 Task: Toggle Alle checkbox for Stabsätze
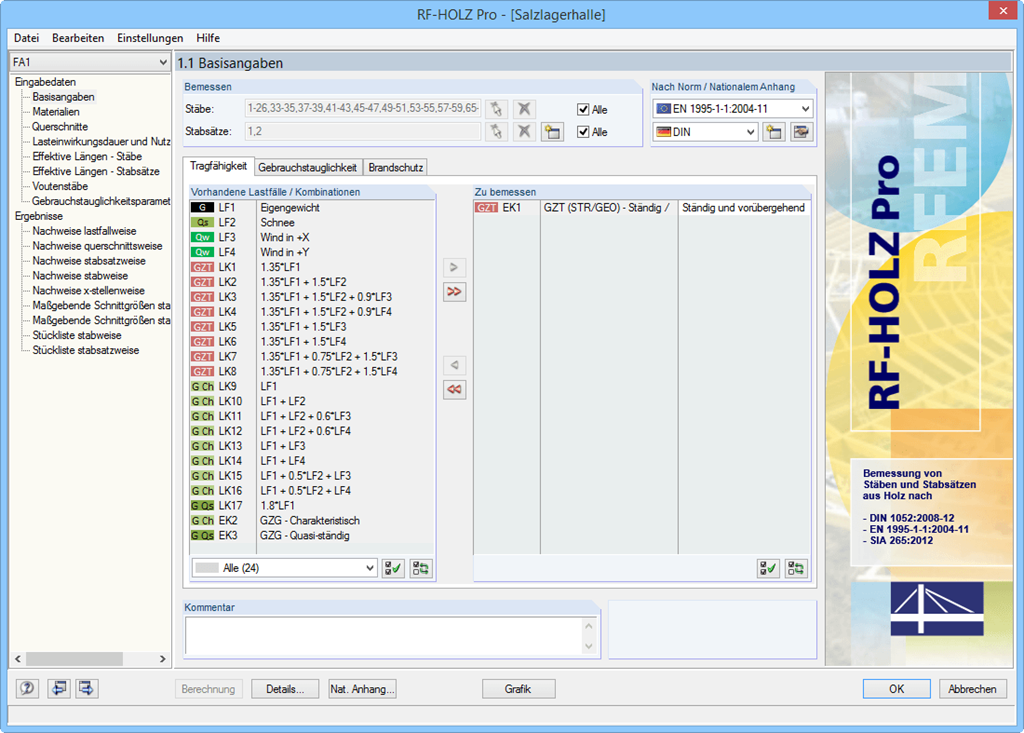point(583,132)
